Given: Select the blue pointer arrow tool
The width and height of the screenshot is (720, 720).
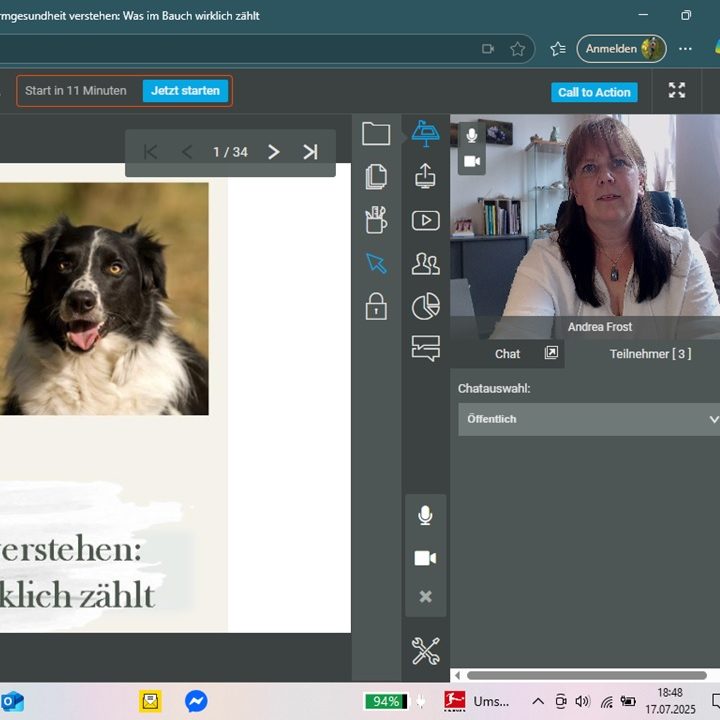Looking at the screenshot, I should click(376, 263).
